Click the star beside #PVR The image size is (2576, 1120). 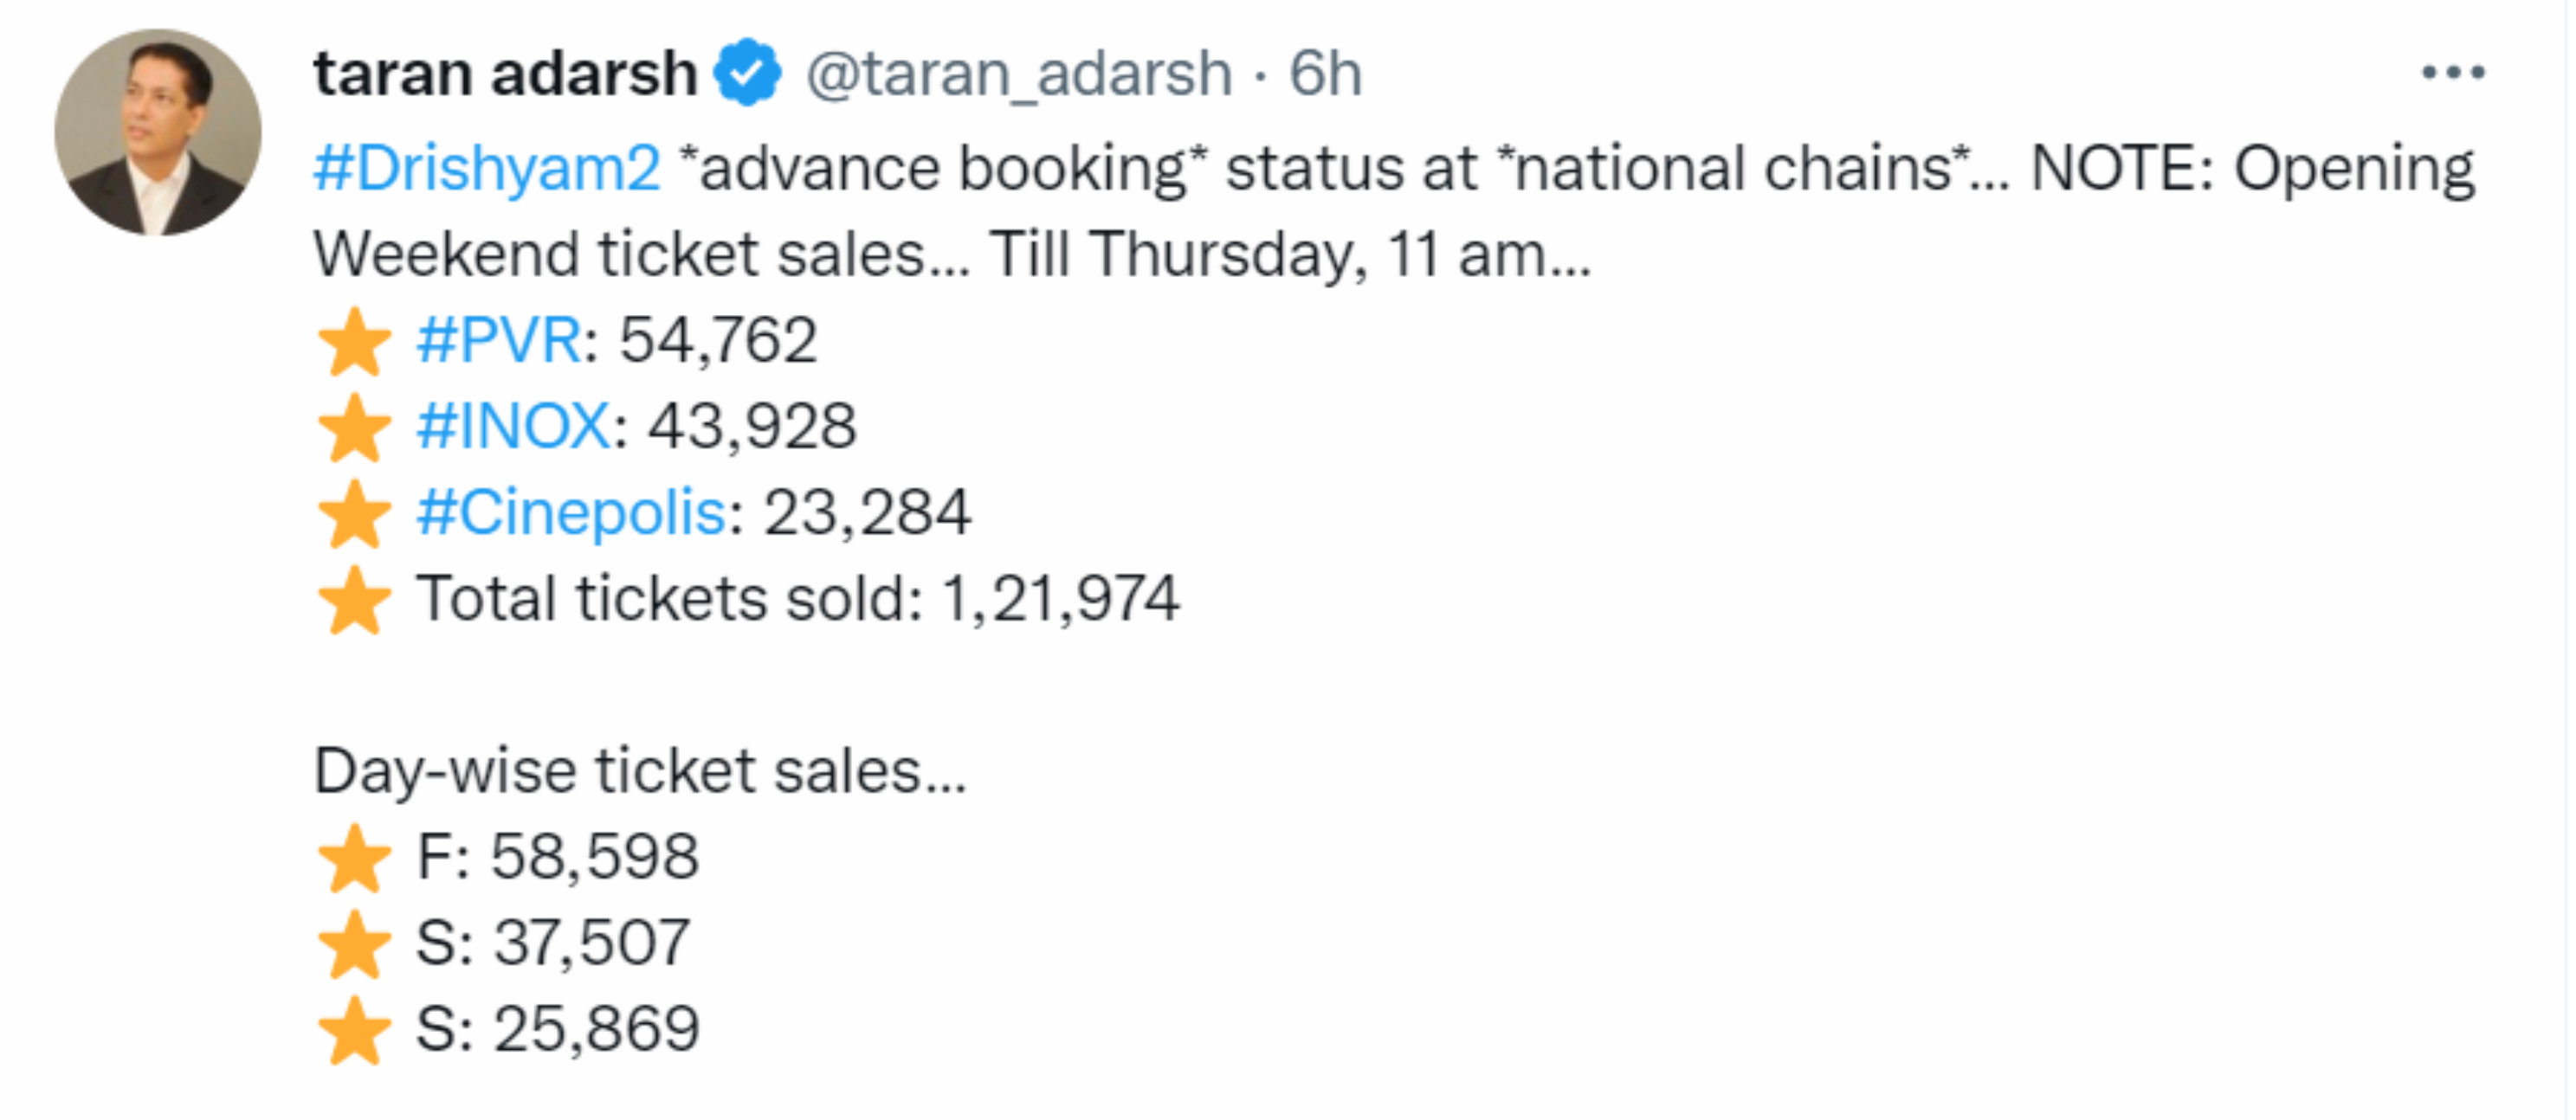click(354, 342)
